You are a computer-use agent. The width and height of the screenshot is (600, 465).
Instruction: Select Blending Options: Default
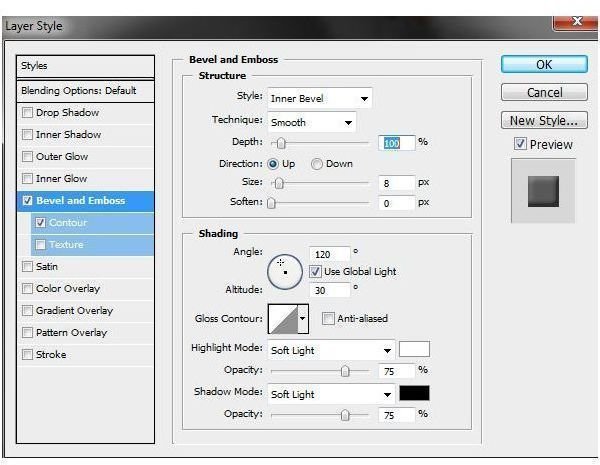tap(85, 91)
